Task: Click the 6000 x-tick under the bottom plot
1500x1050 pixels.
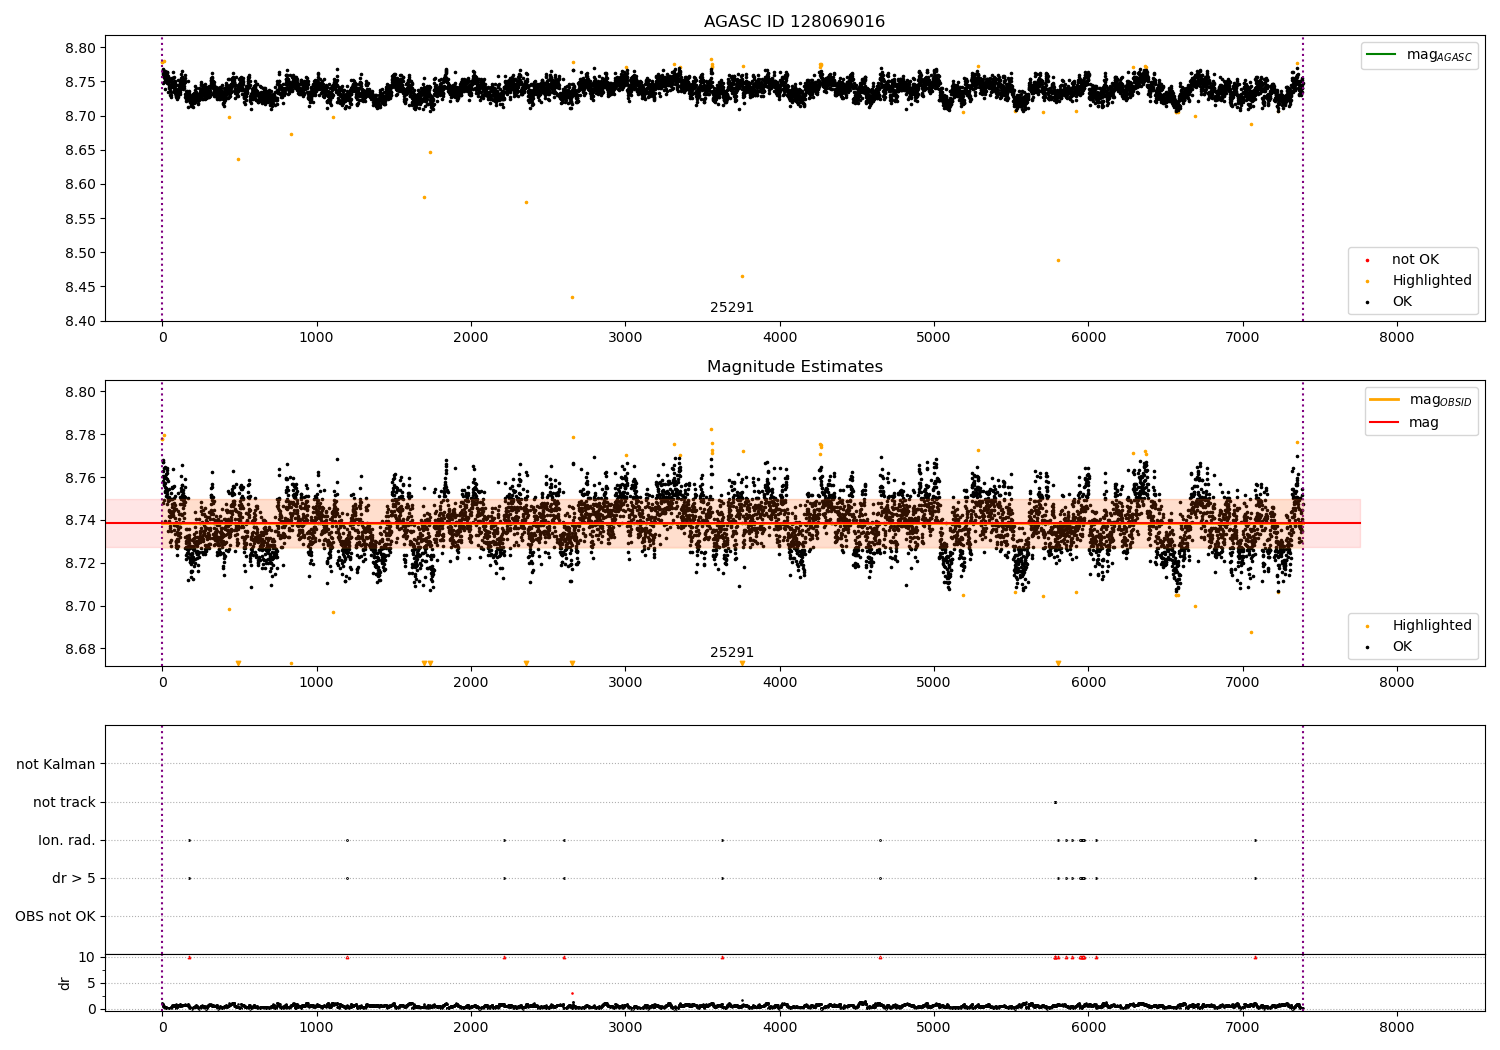Action: 1088,1027
